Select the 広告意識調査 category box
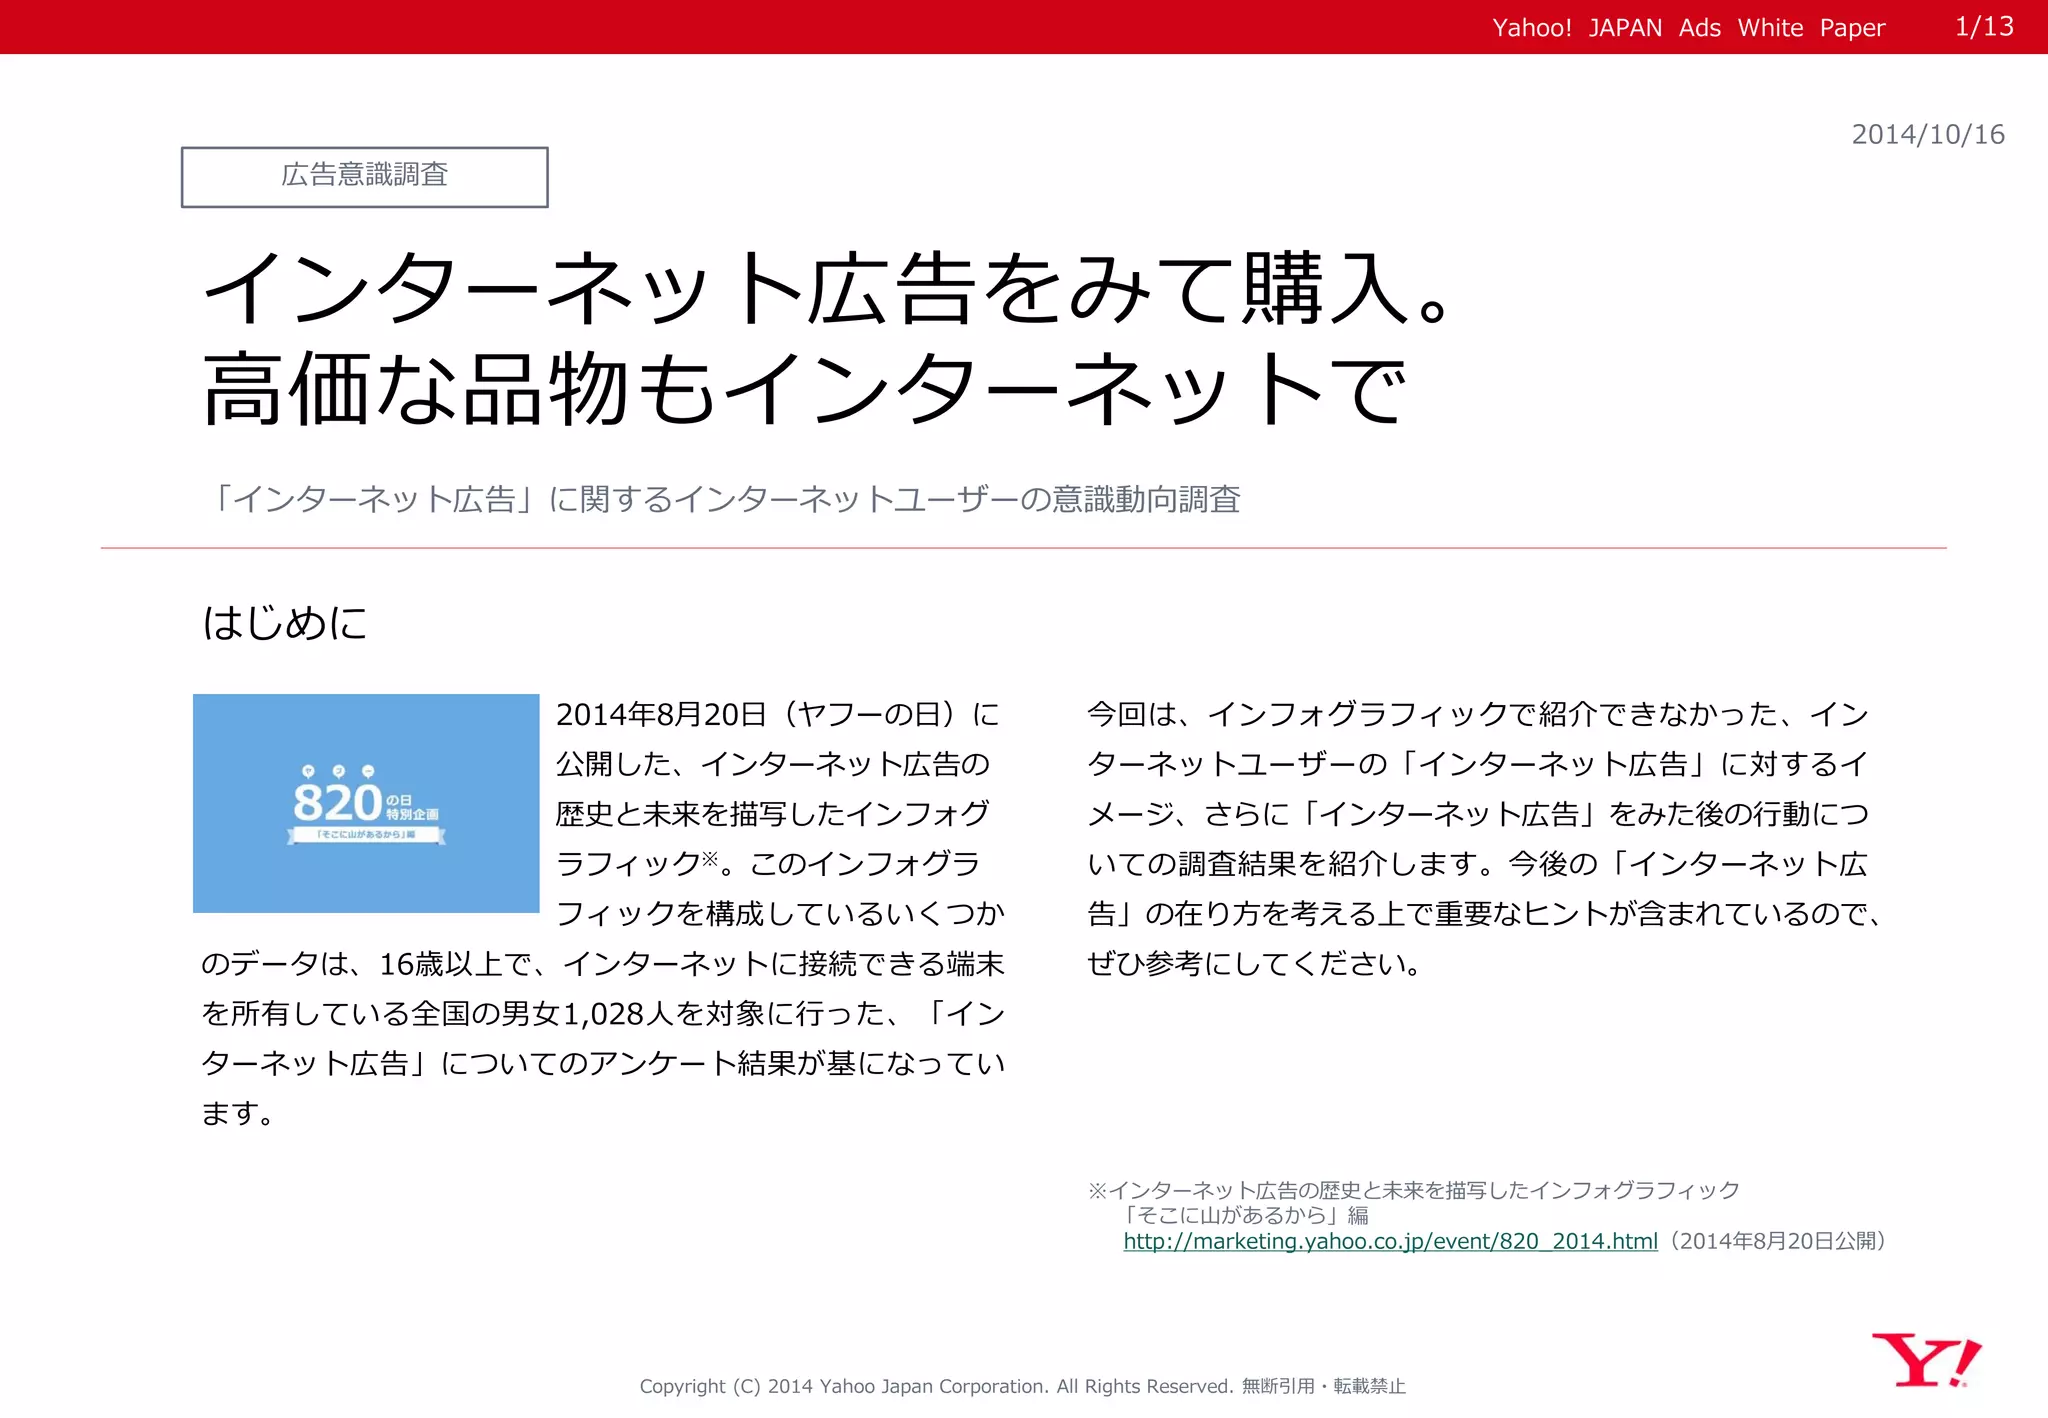The height and width of the screenshot is (1418, 2048). pyautogui.click(x=364, y=177)
